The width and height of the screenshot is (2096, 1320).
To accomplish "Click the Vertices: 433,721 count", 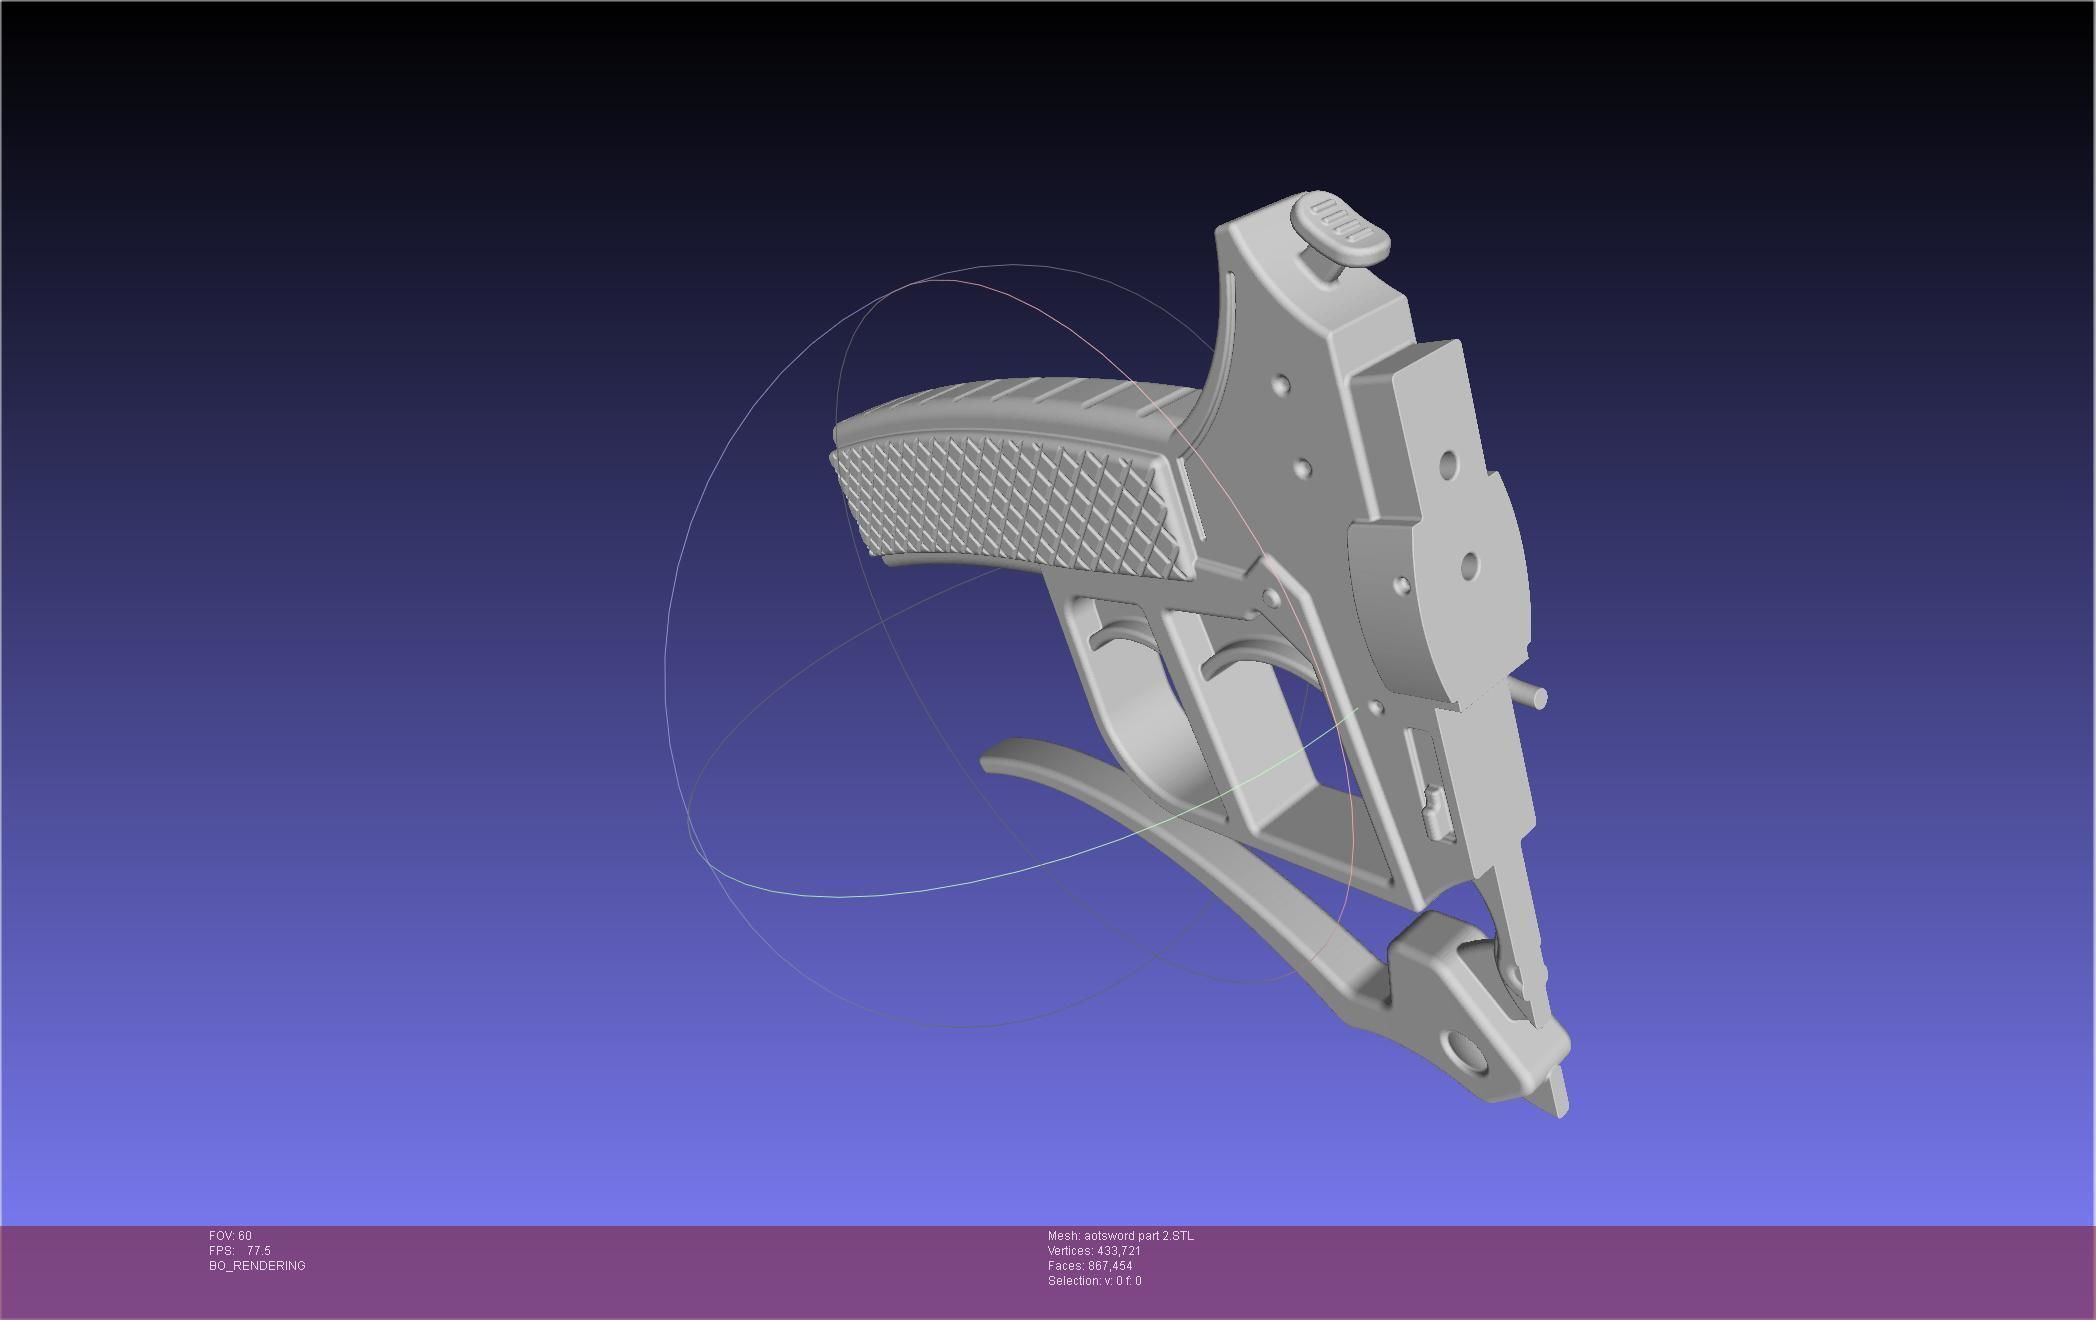I will 1094,1251.
